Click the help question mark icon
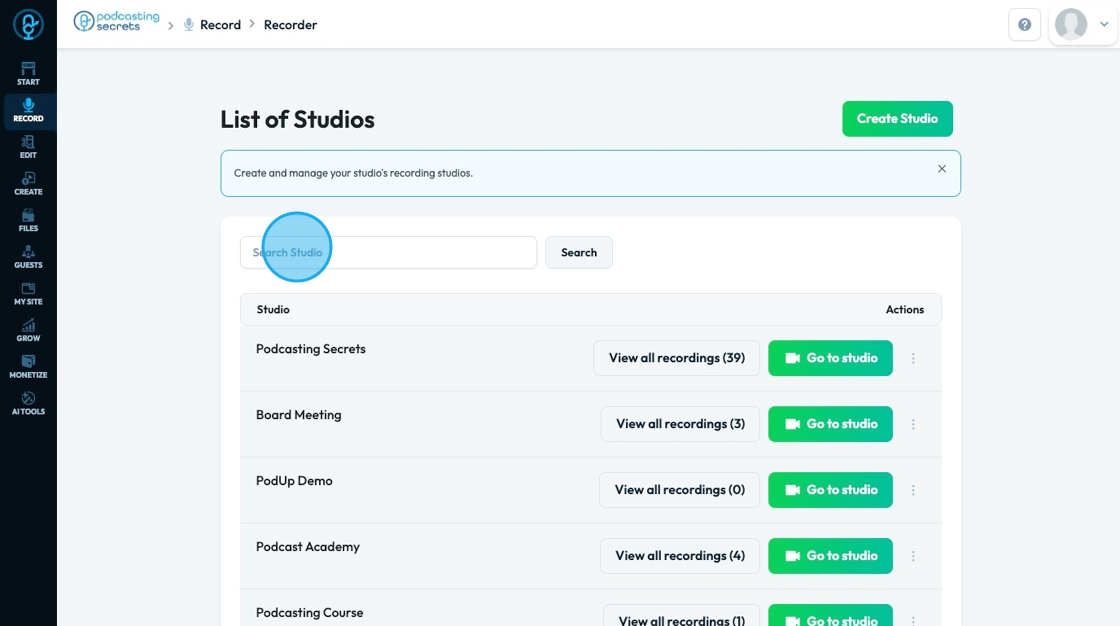This screenshot has height=626, width=1120. [1024, 25]
